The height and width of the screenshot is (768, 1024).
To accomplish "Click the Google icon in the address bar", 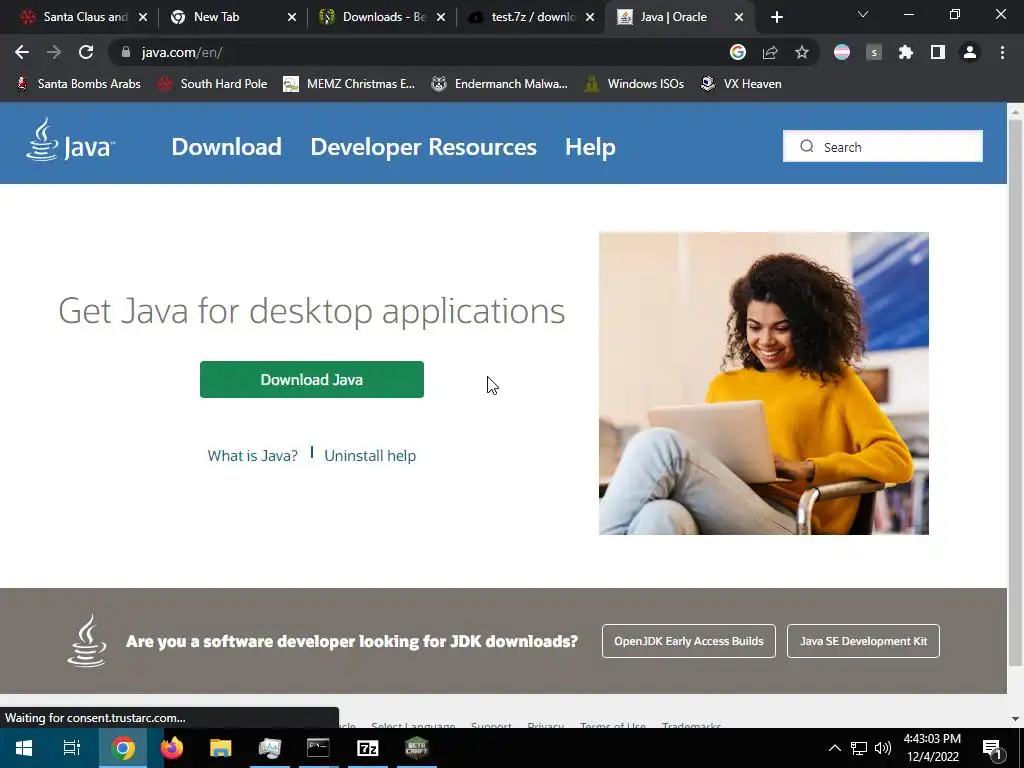I will [738, 52].
